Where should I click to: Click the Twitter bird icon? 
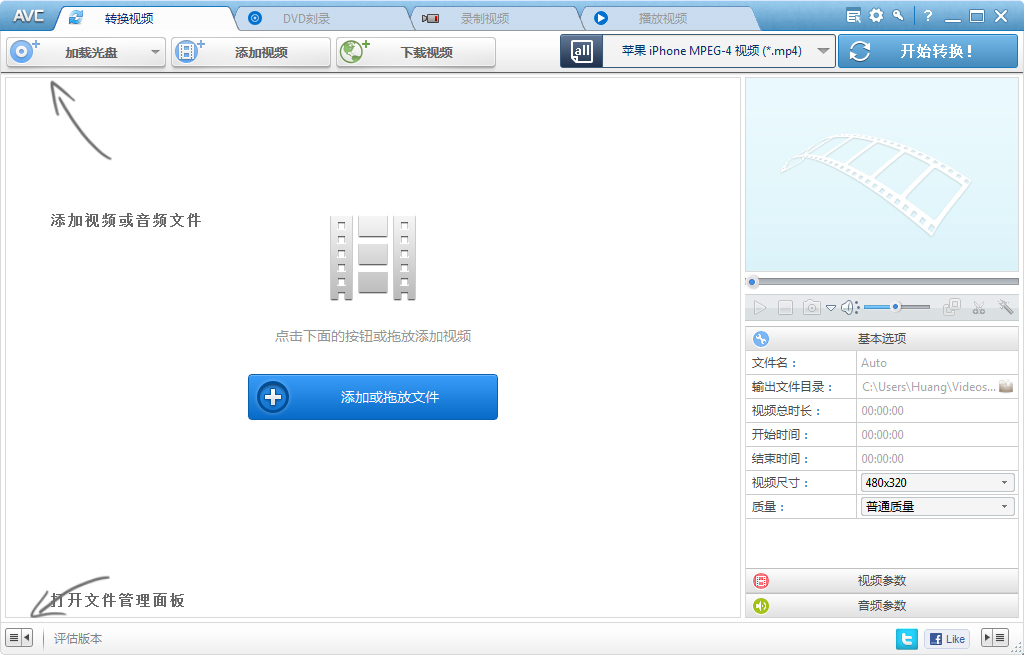906,639
